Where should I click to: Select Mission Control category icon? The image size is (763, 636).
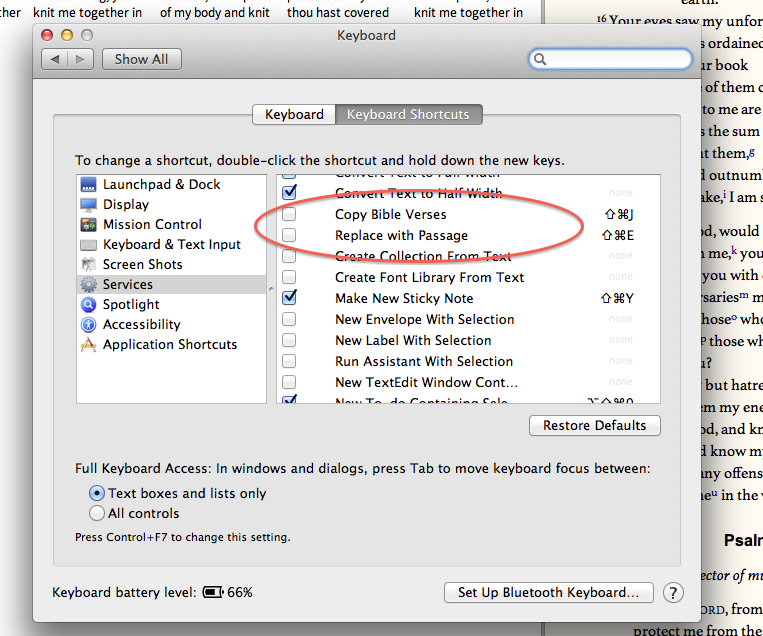pos(88,224)
